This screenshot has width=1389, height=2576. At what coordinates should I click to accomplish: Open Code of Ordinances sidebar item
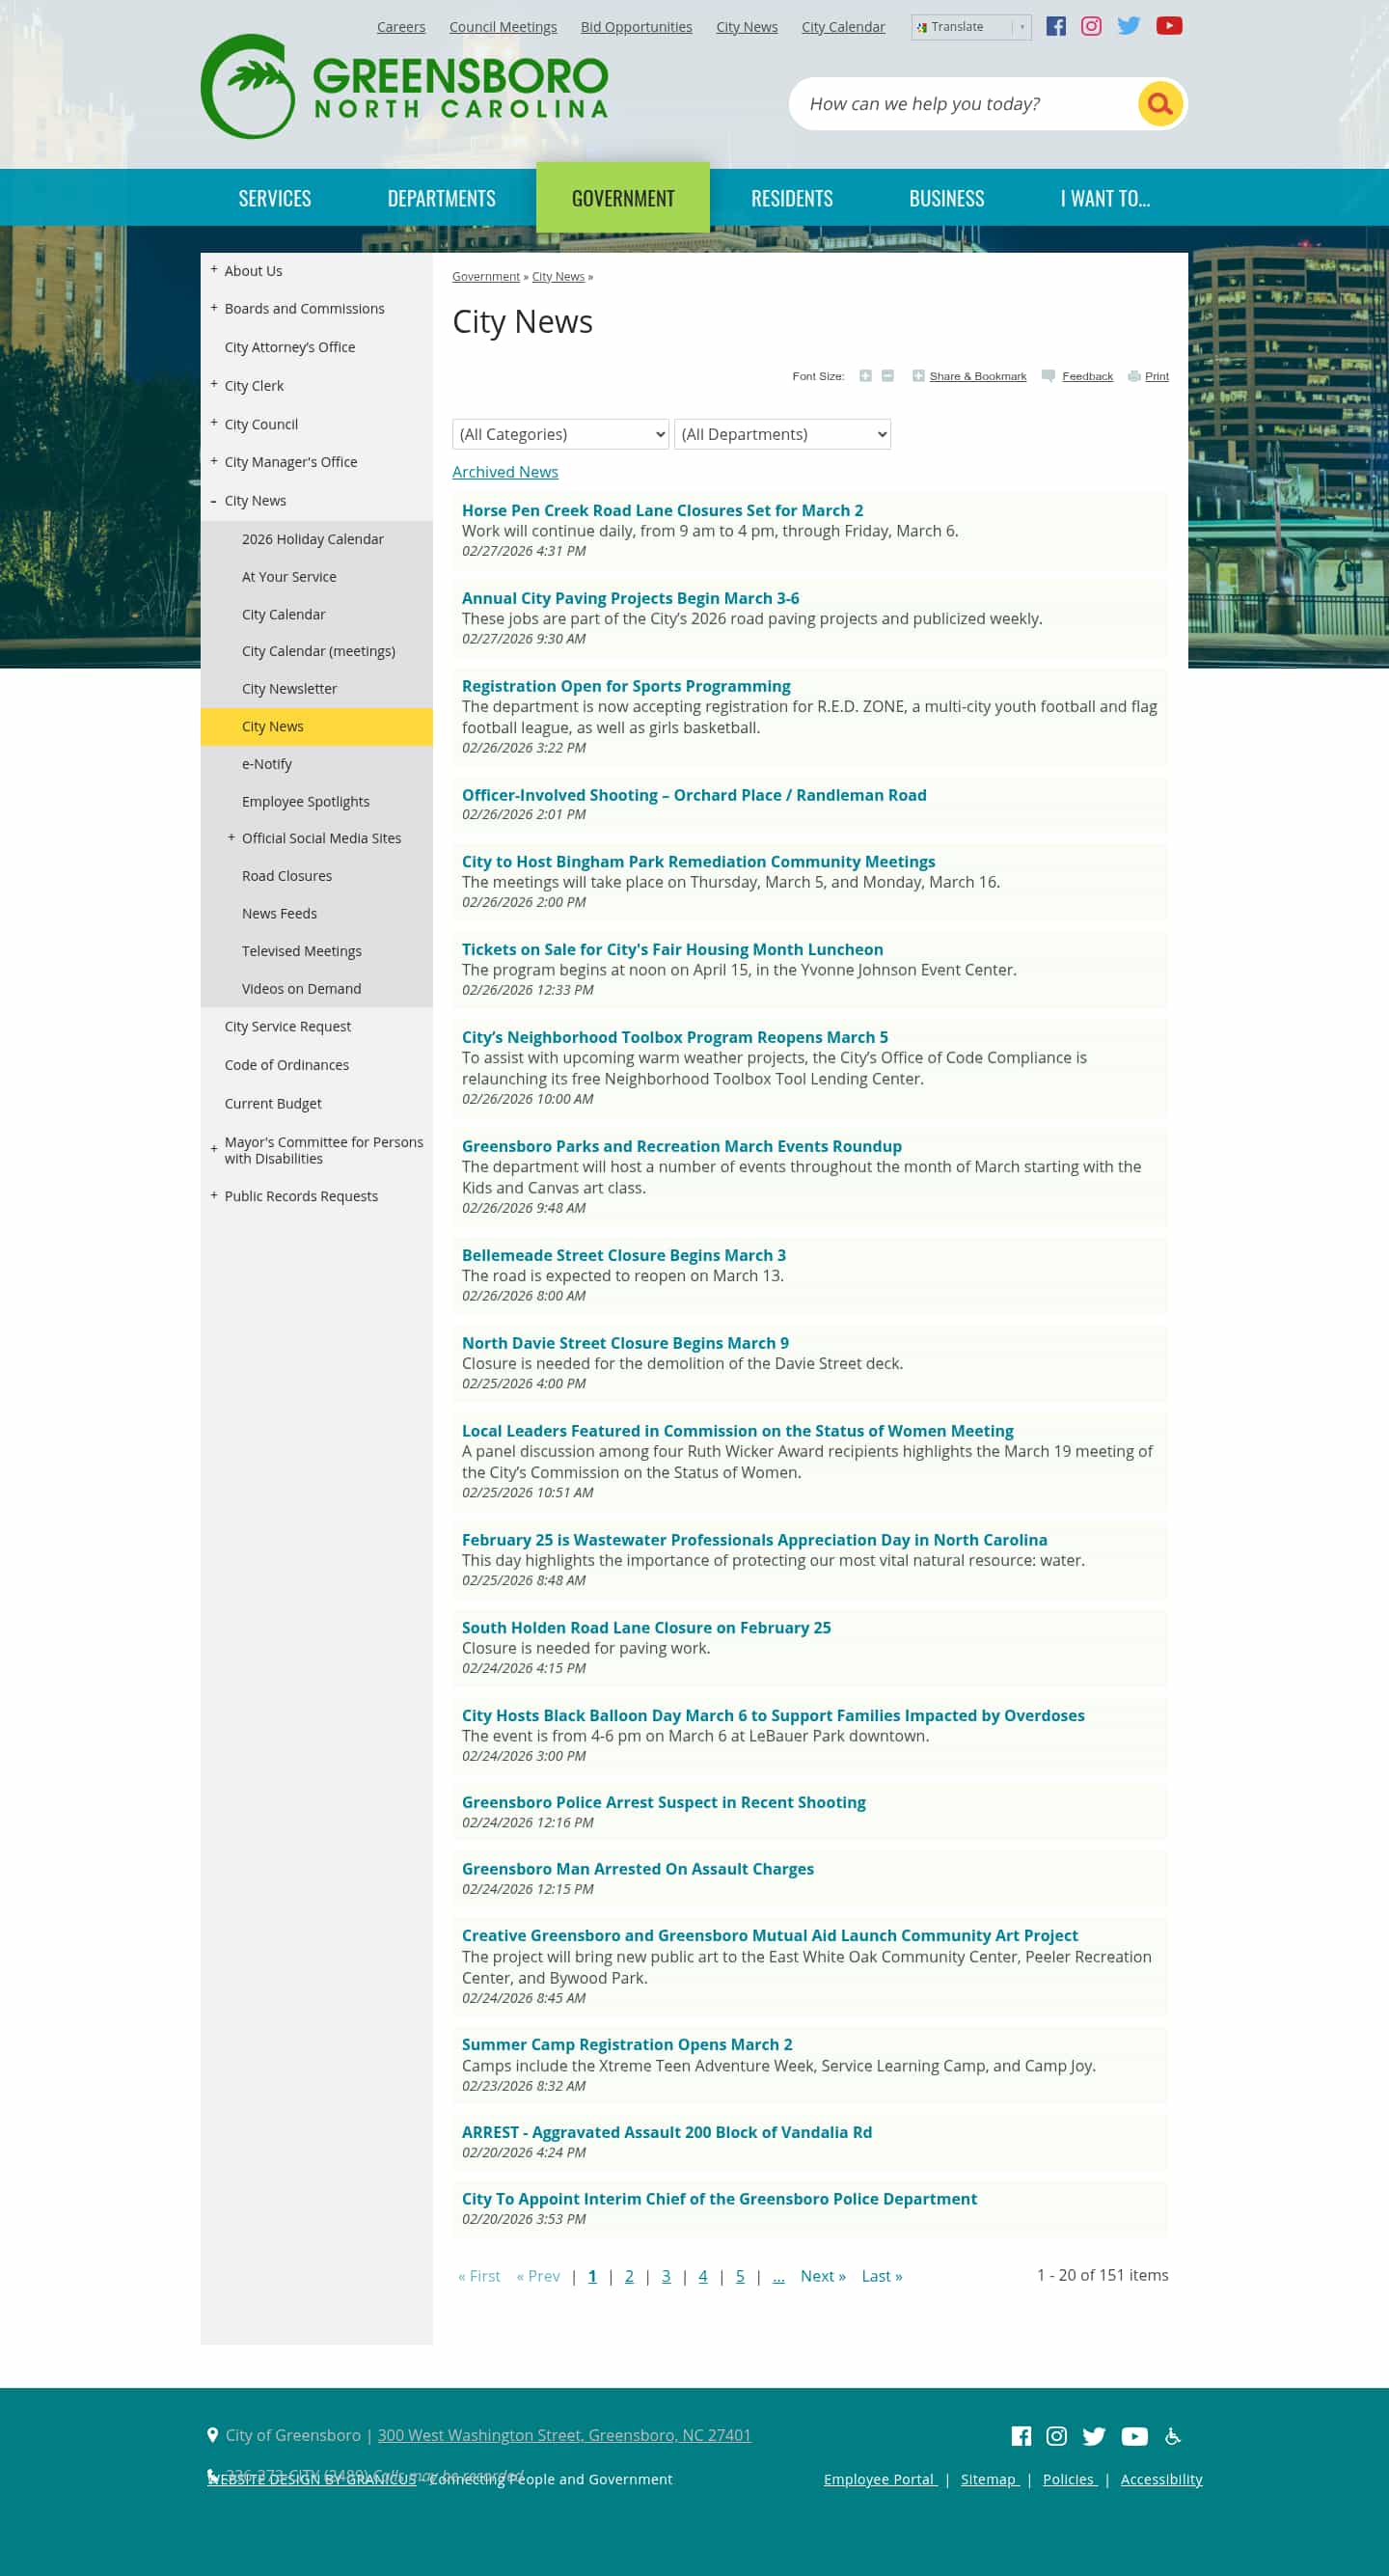pos(287,1065)
